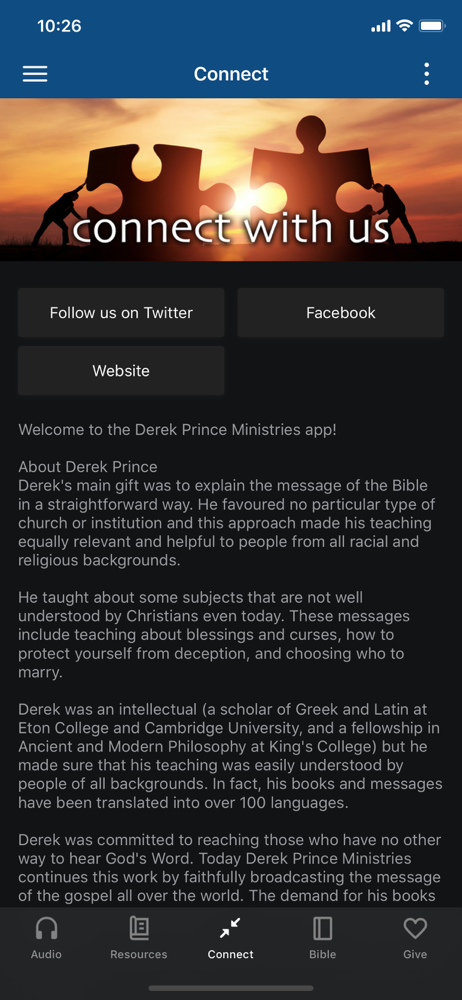Tap the Give heart icon
Screen dimensions: 462x1000
[x=415, y=929]
